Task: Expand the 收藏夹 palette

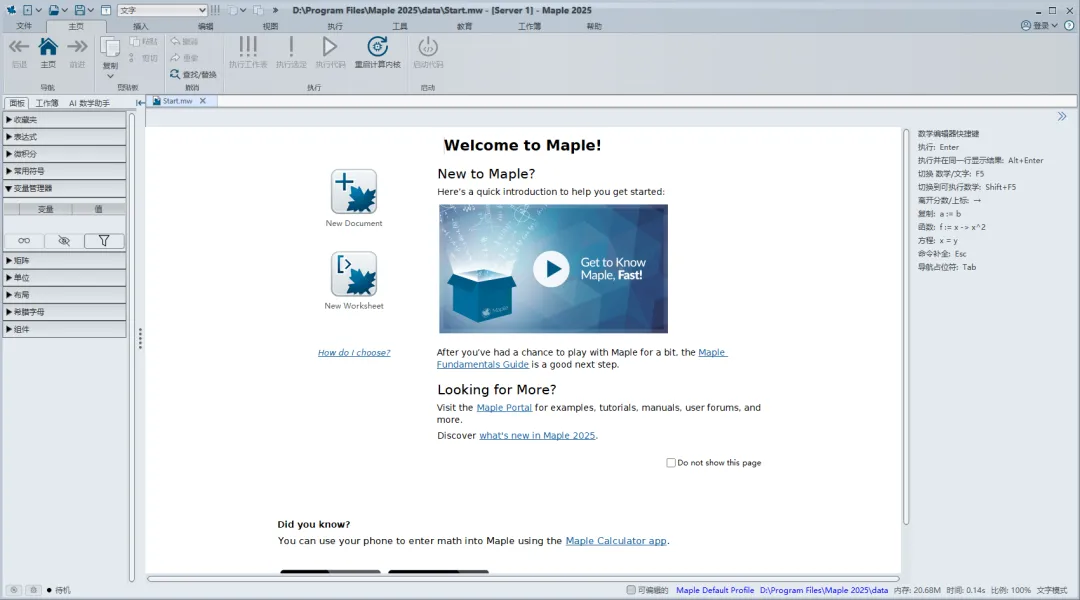Action: (x=64, y=119)
